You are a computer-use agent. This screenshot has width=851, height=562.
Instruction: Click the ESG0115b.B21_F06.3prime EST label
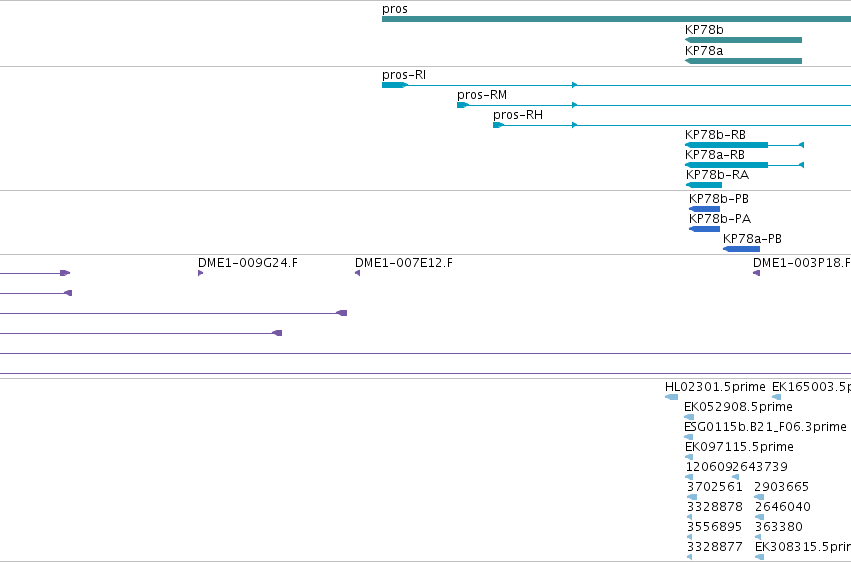point(765,427)
